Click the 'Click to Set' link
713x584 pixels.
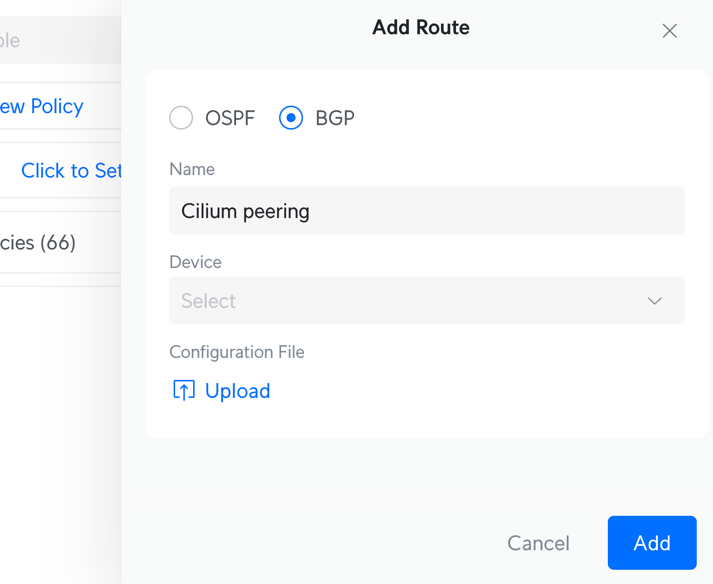pos(70,171)
